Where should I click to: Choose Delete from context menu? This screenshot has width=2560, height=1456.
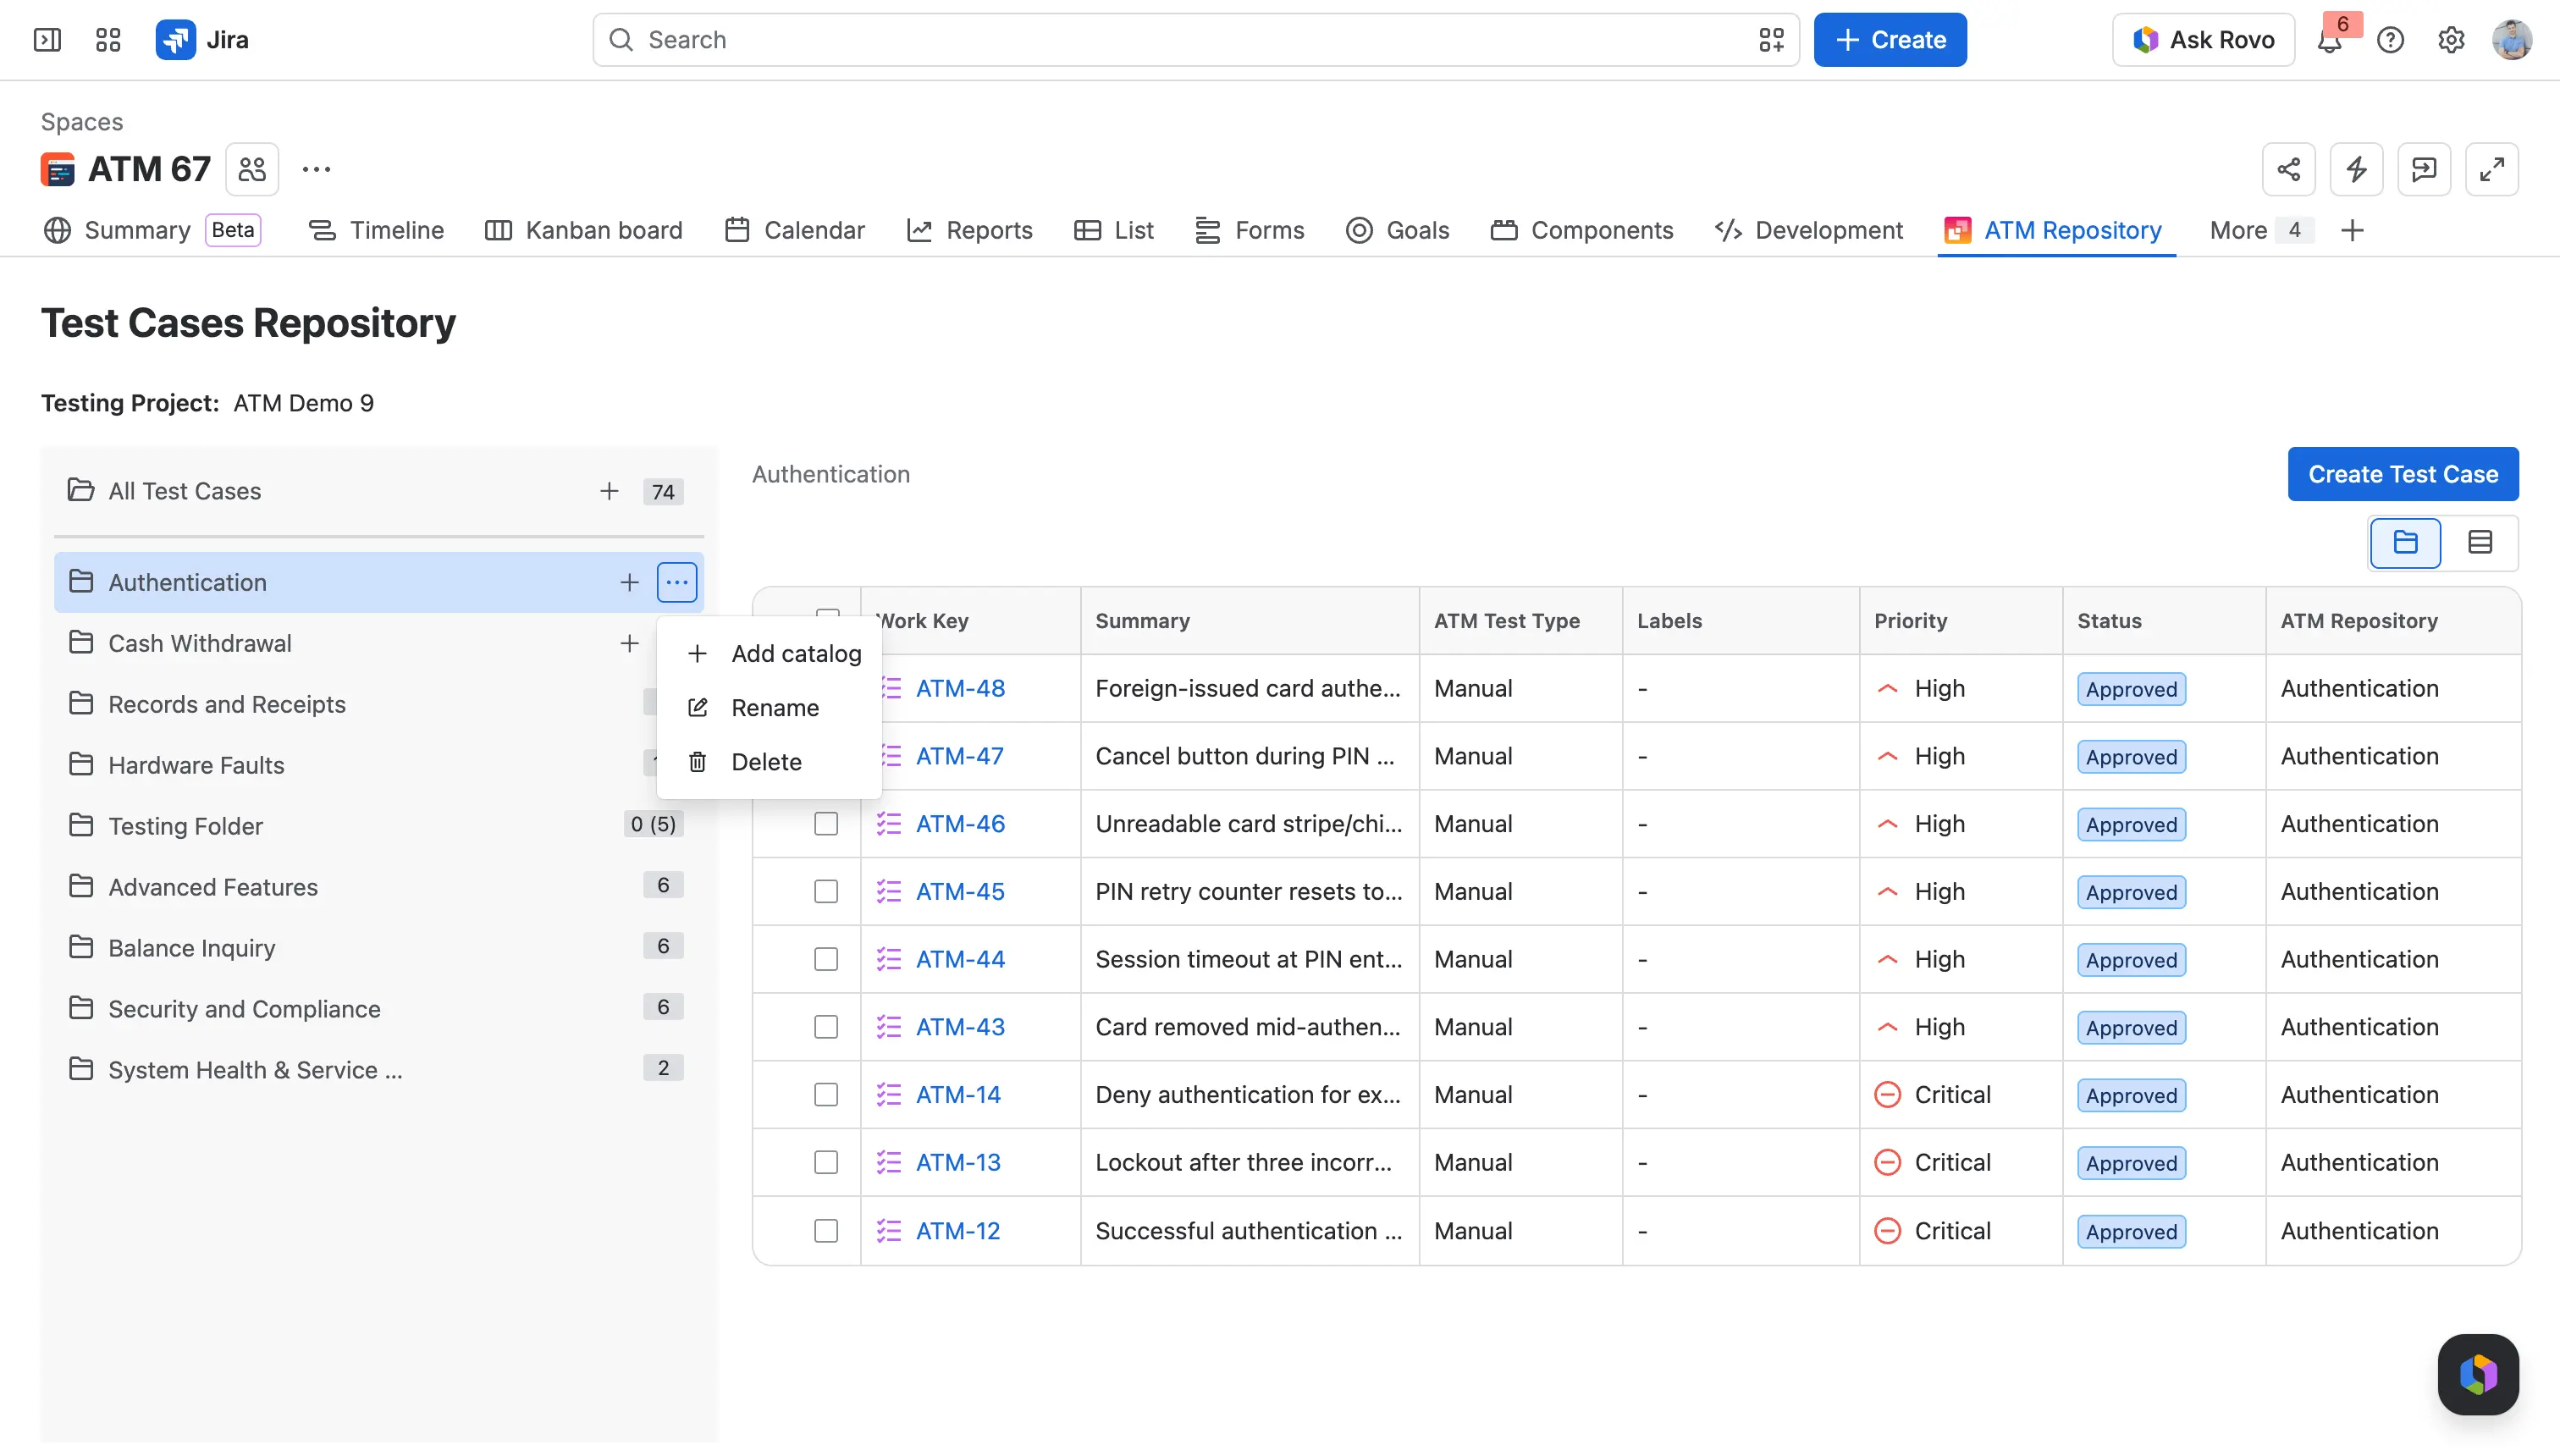point(770,762)
